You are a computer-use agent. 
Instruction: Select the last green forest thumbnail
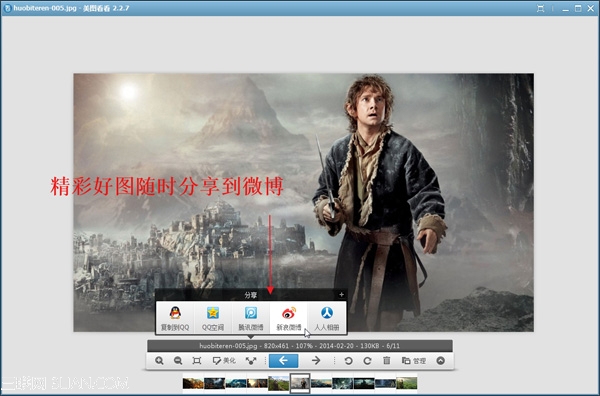pyautogui.click(x=406, y=383)
